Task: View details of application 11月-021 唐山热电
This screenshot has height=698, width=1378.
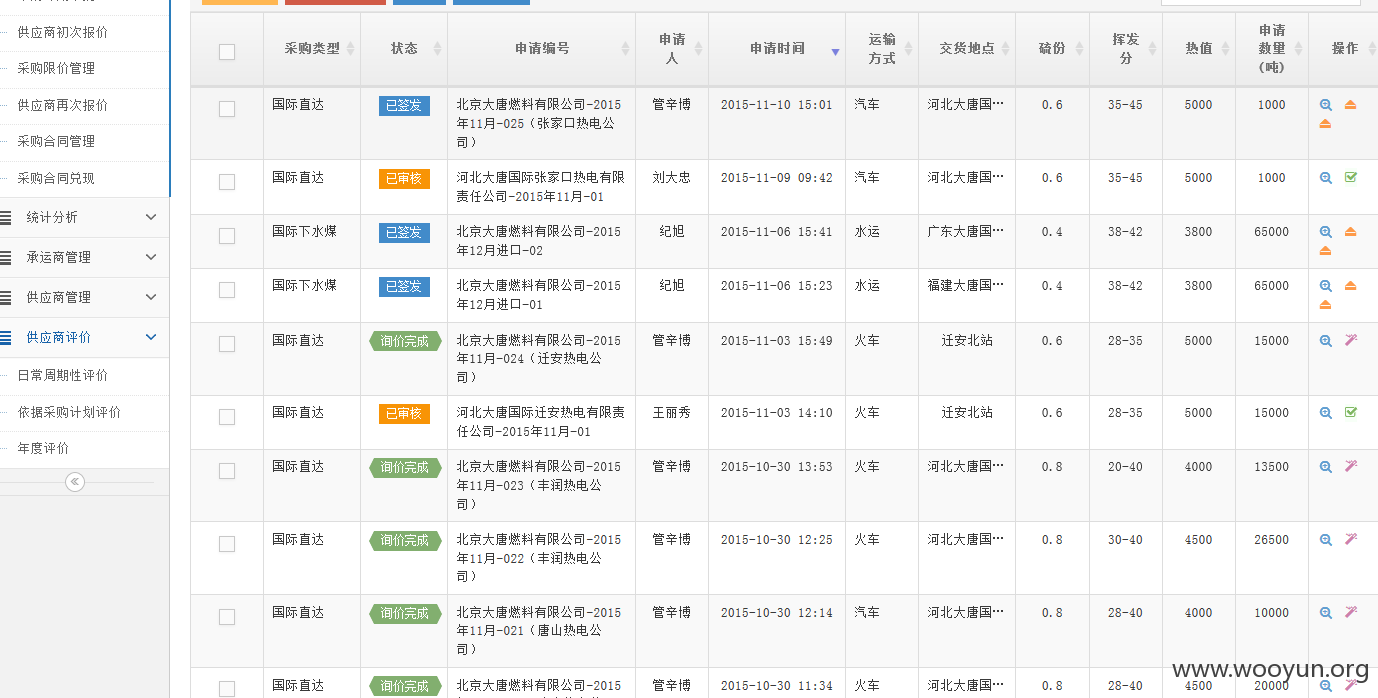Action: tap(1326, 613)
